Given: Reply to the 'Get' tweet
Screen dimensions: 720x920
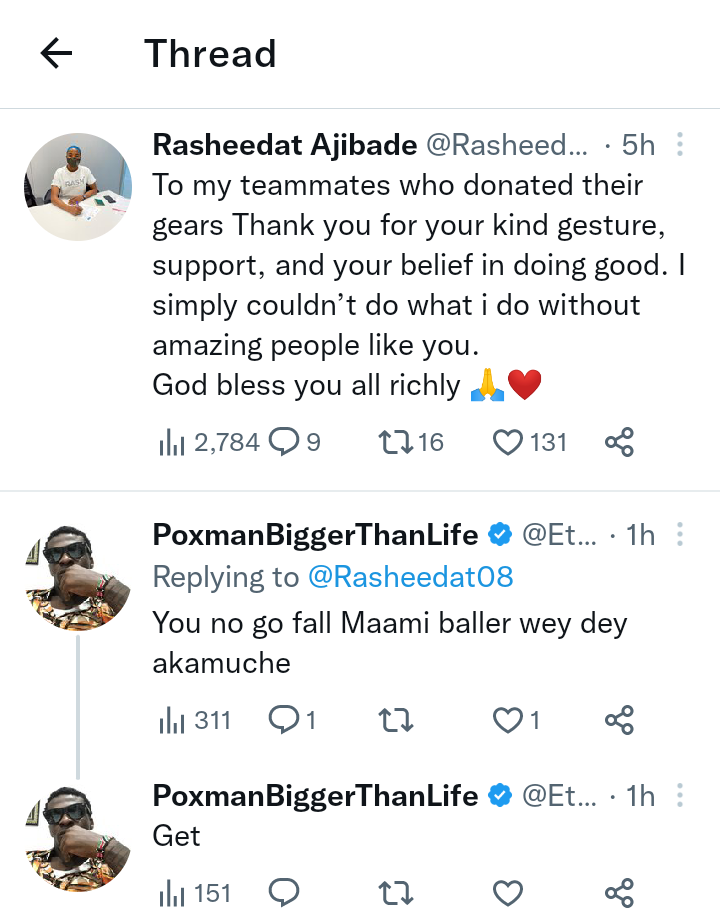Looking at the screenshot, I should click(285, 892).
